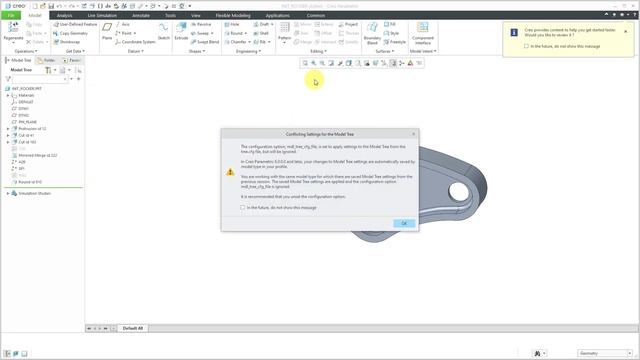Screen dimensions: 640x360
Task: Switch to the Live Simulation tab
Action: click(102, 16)
